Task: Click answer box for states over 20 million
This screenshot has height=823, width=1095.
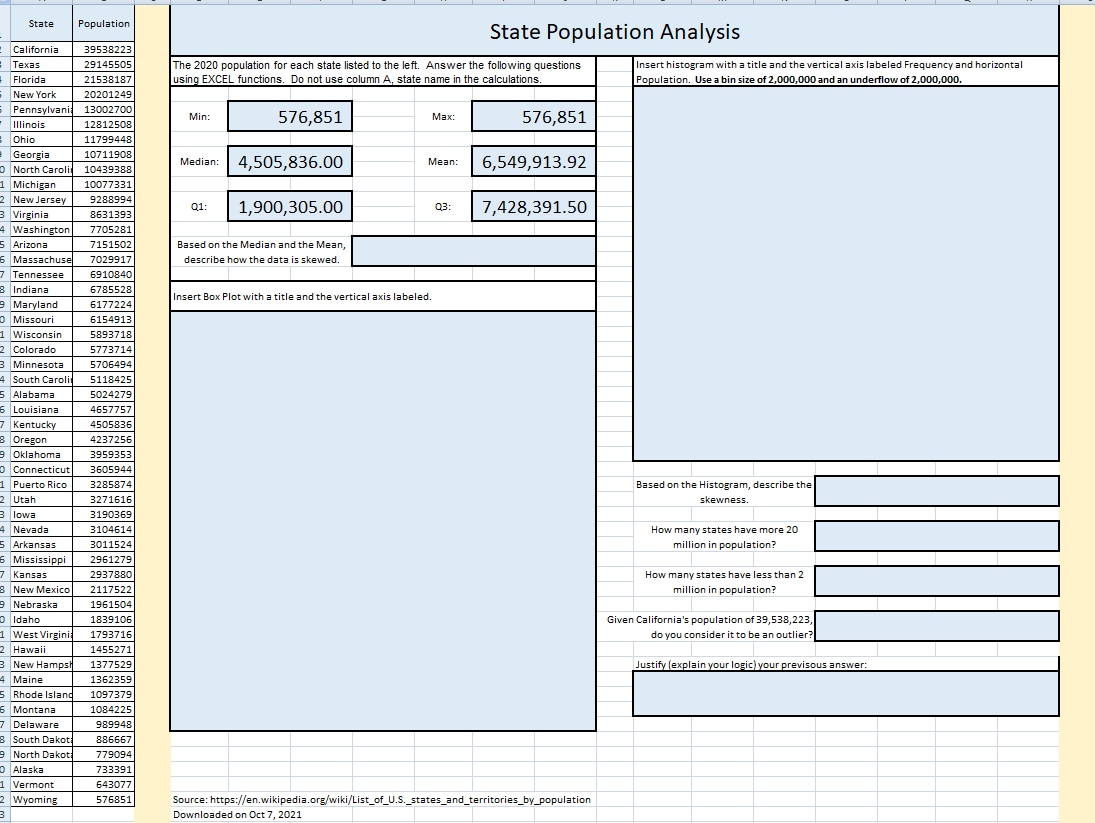Action: 936,536
